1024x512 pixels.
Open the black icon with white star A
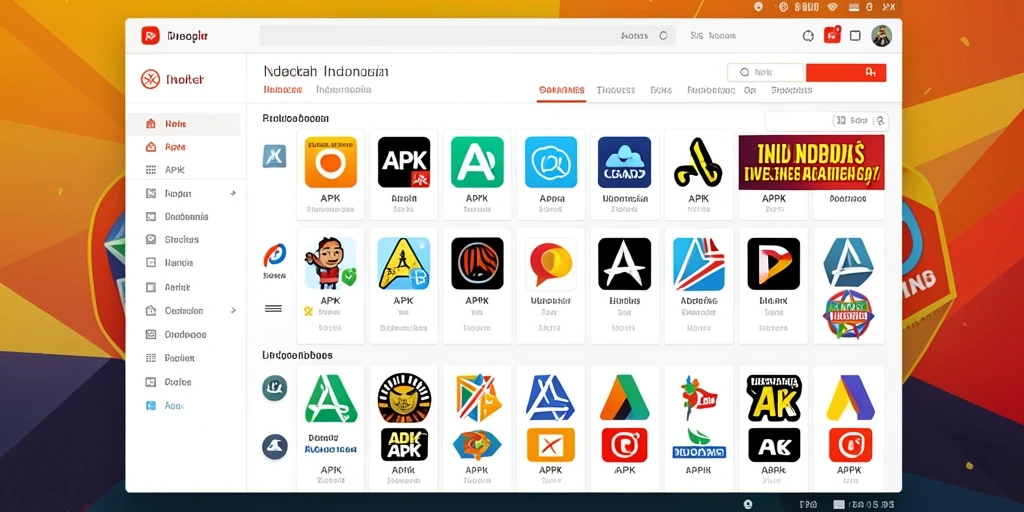click(x=624, y=263)
